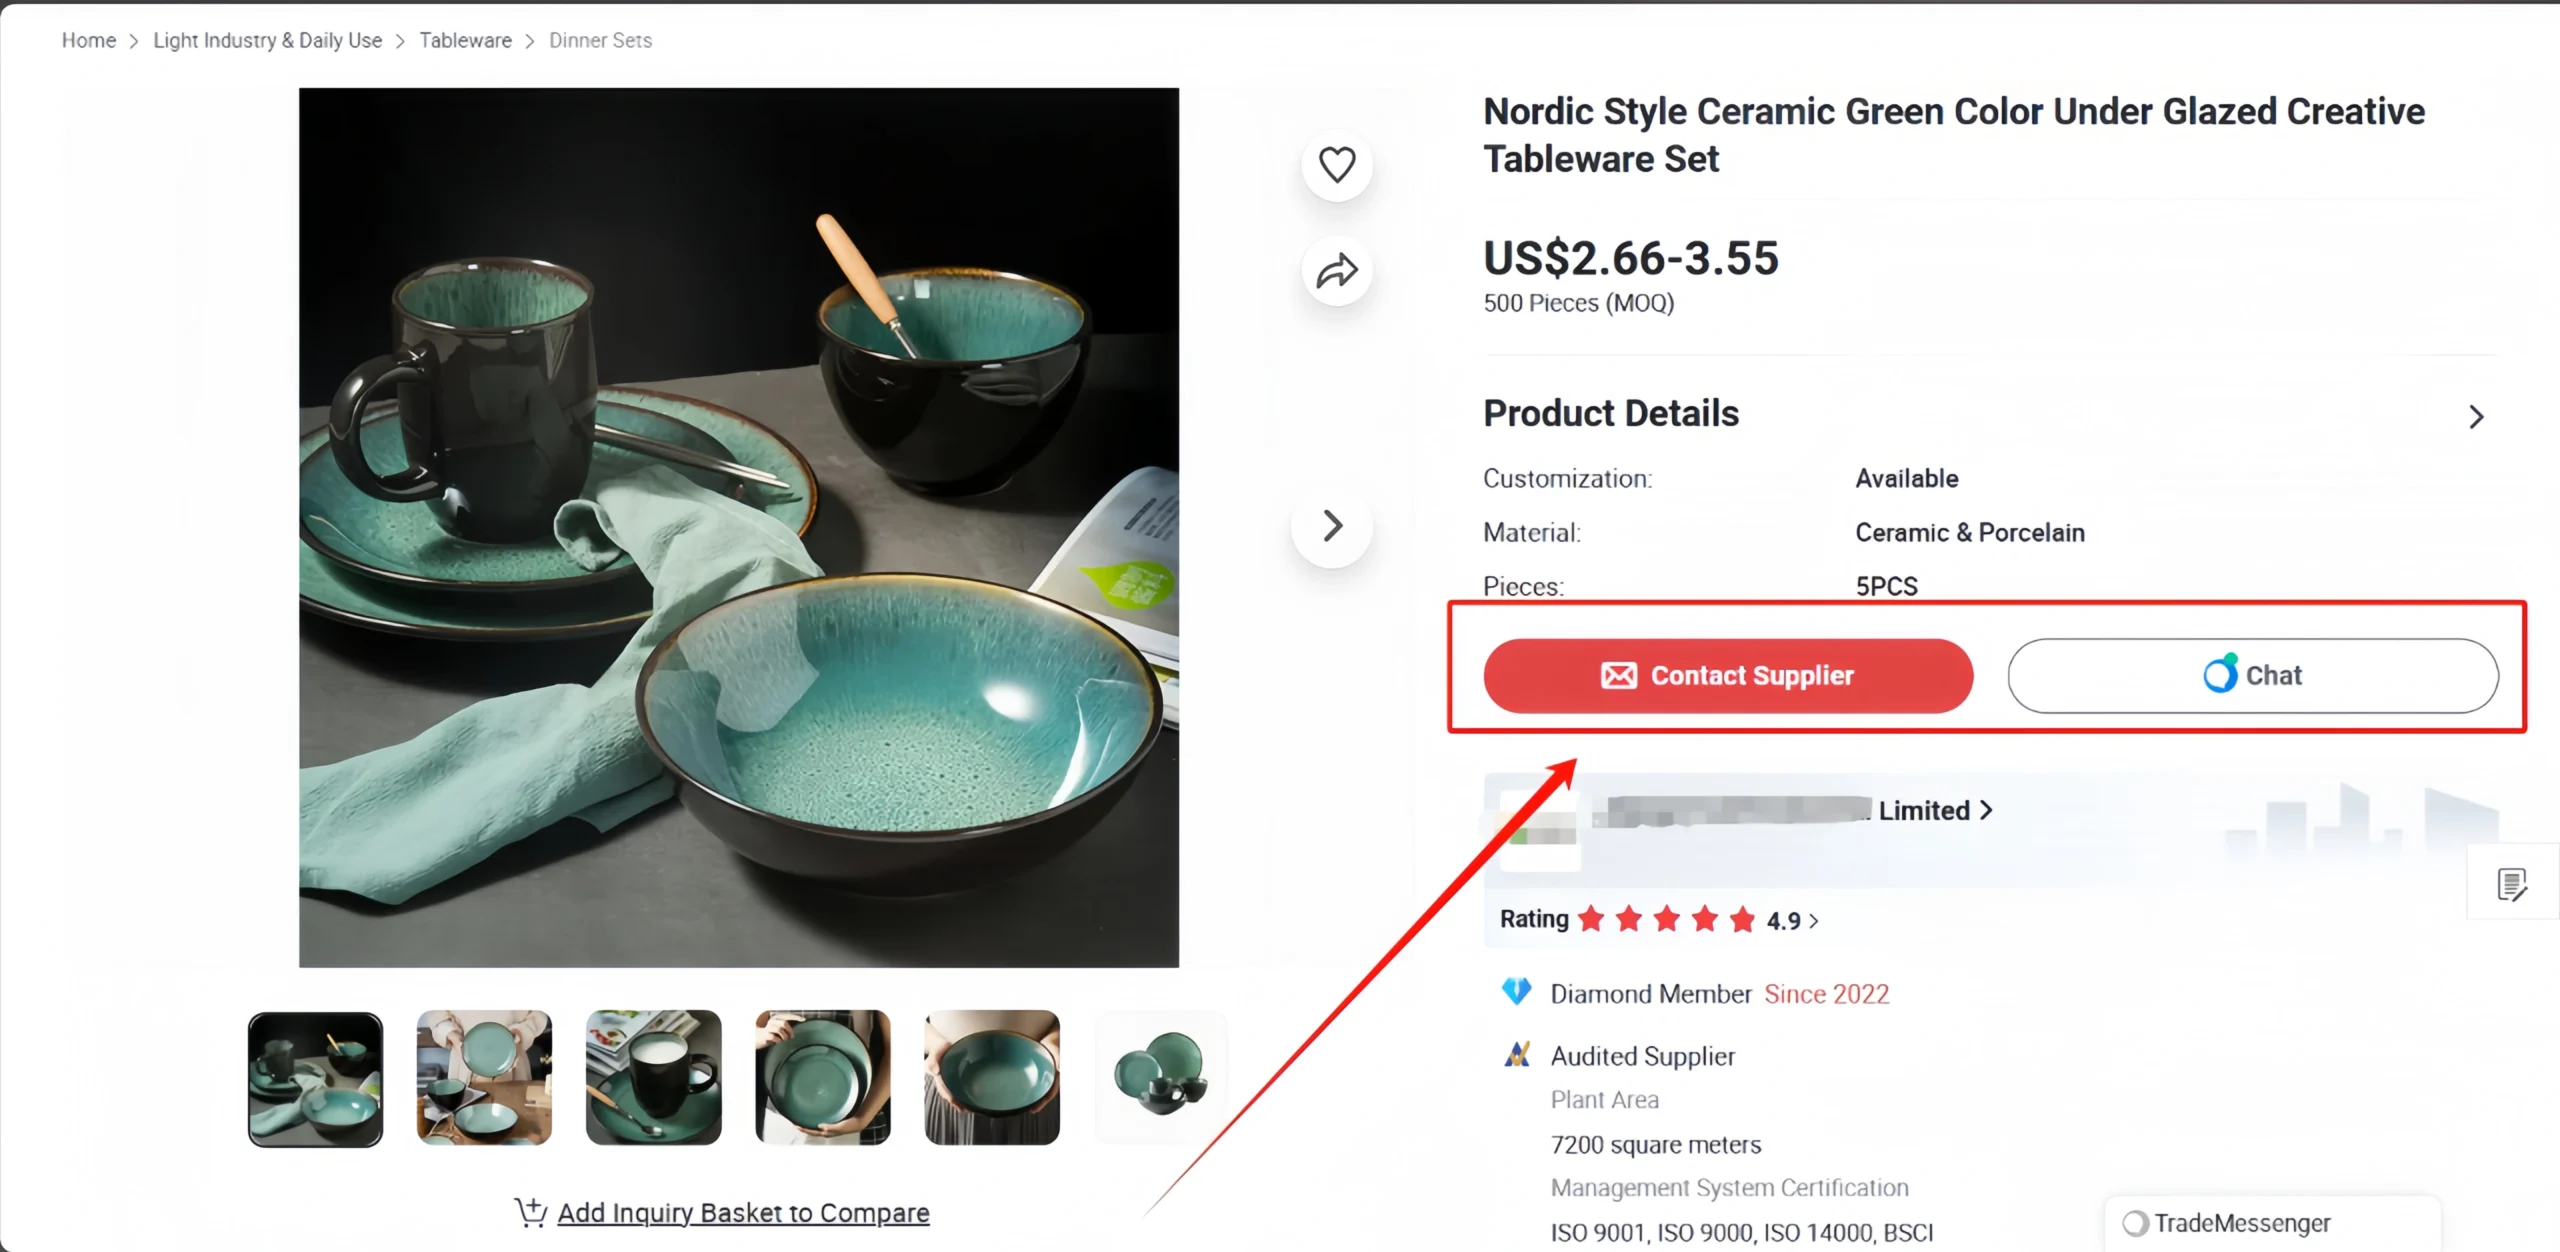The image size is (2560, 1252).
Task: Share this product via arrow icon
Action: point(1337,271)
